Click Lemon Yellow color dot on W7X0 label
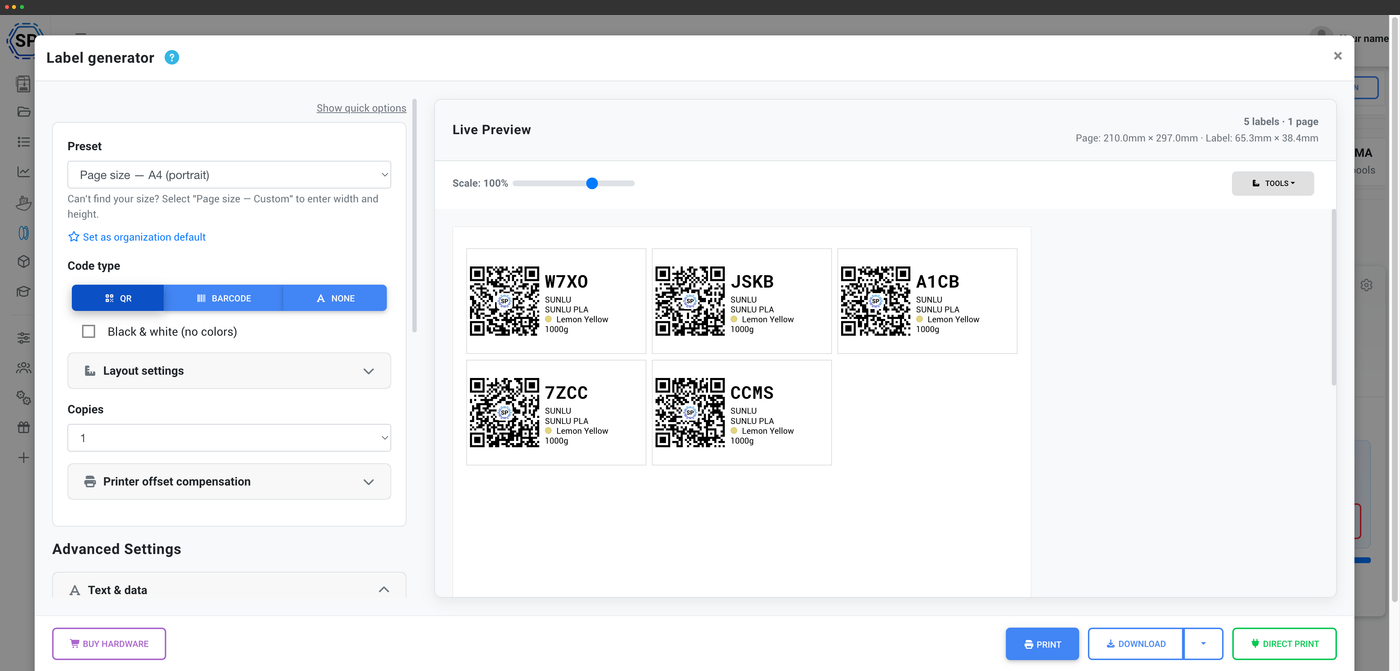Viewport: 1400px width, 671px height. point(549,320)
